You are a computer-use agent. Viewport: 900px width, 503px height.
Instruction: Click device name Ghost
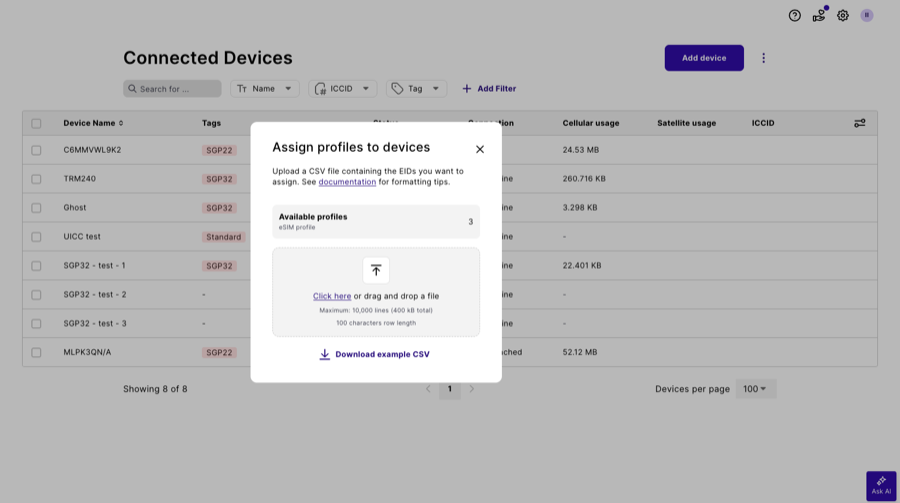pos(75,207)
